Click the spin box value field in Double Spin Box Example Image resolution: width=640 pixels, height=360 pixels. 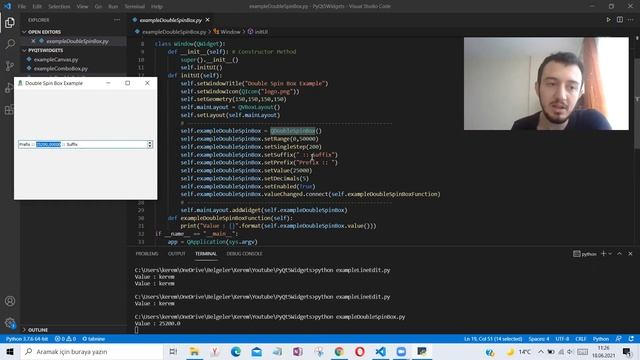point(82,144)
